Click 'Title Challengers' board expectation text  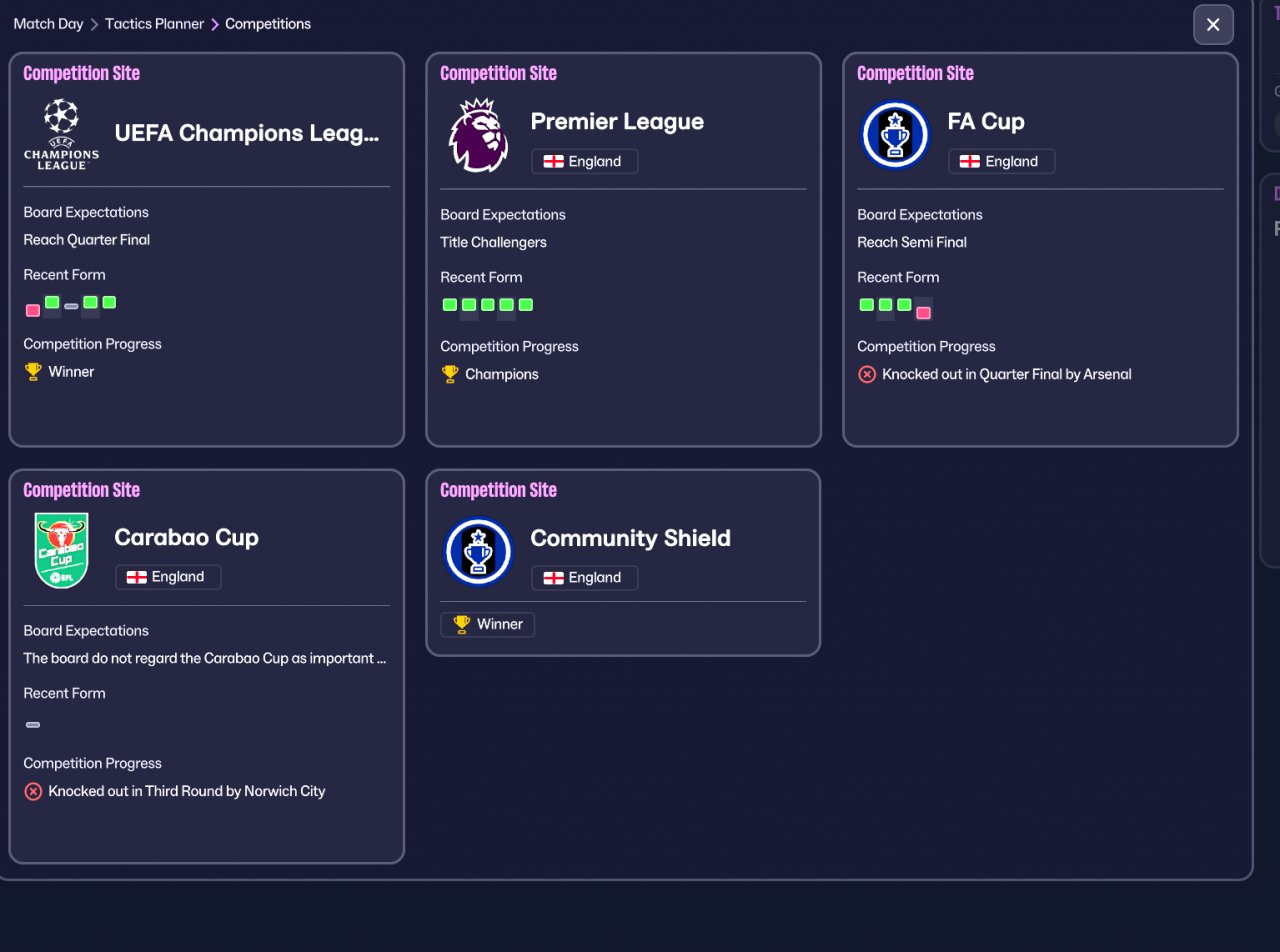click(x=493, y=242)
